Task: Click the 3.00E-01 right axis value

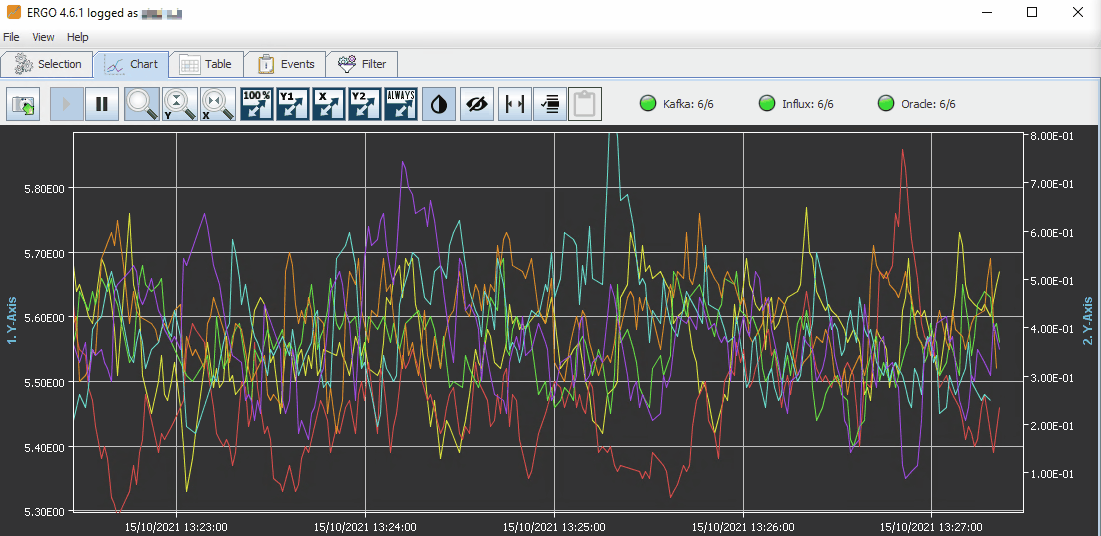Action: pyautogui.click(x=1050, y=377)
